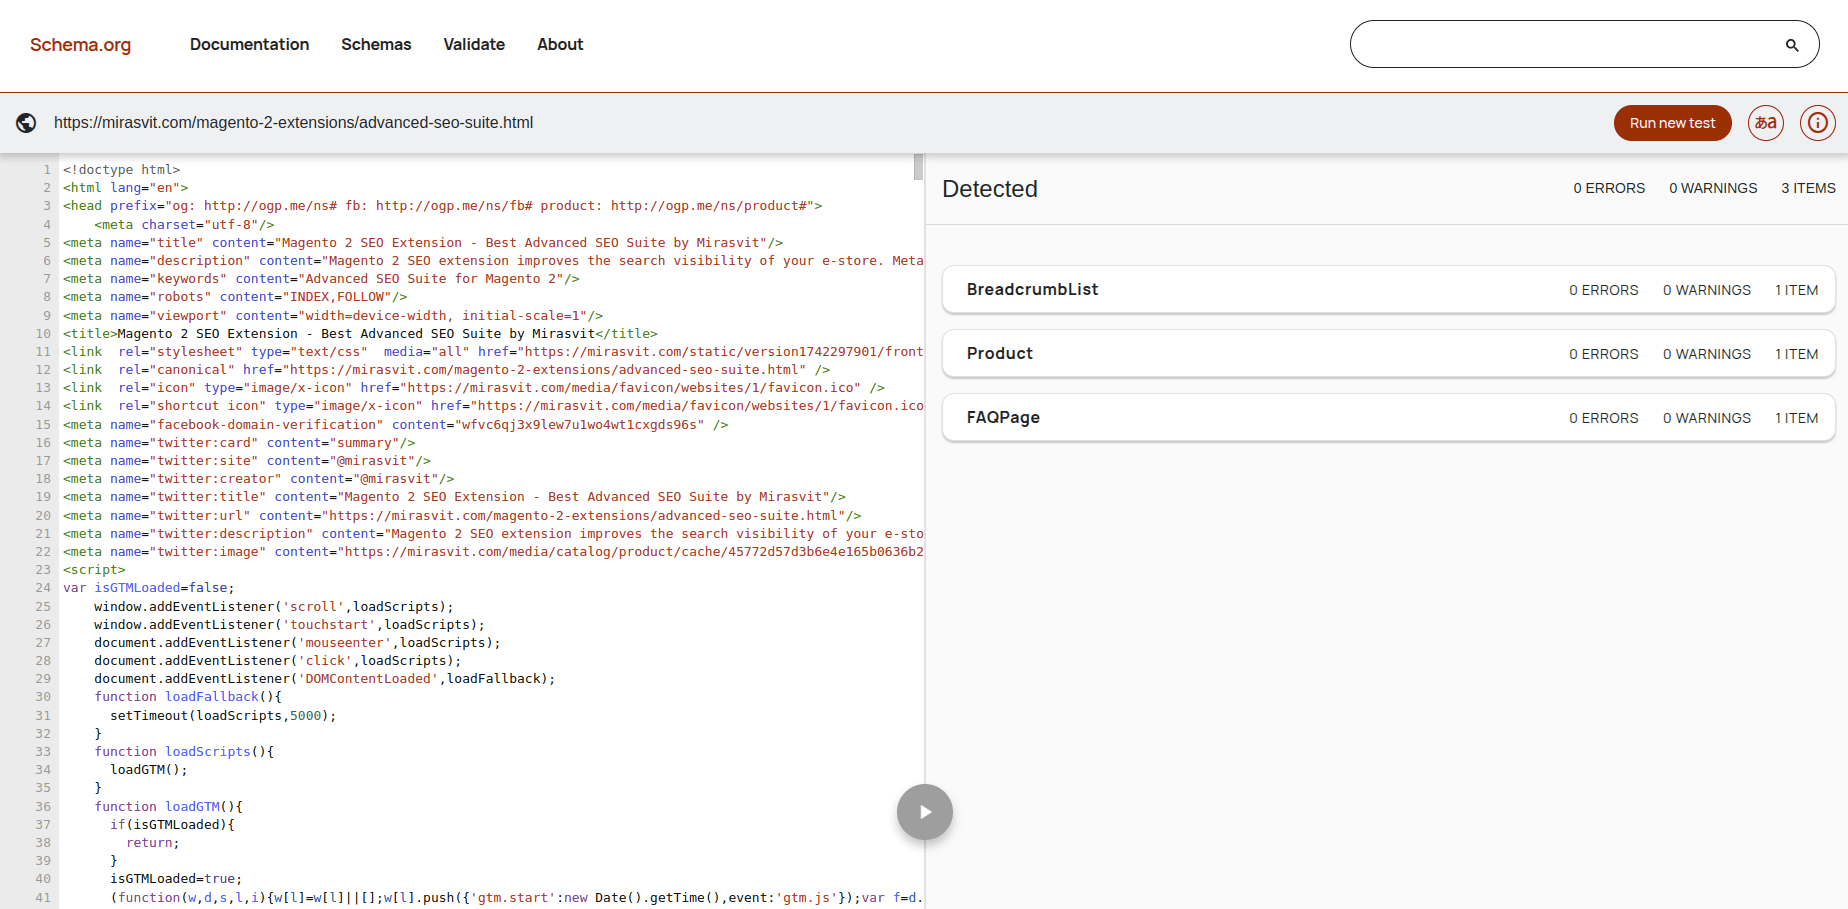This screenshot has width=1848, height=909.
Task: Expand the Product detected item
Action: pyautogui.click(x=999, y=353)
